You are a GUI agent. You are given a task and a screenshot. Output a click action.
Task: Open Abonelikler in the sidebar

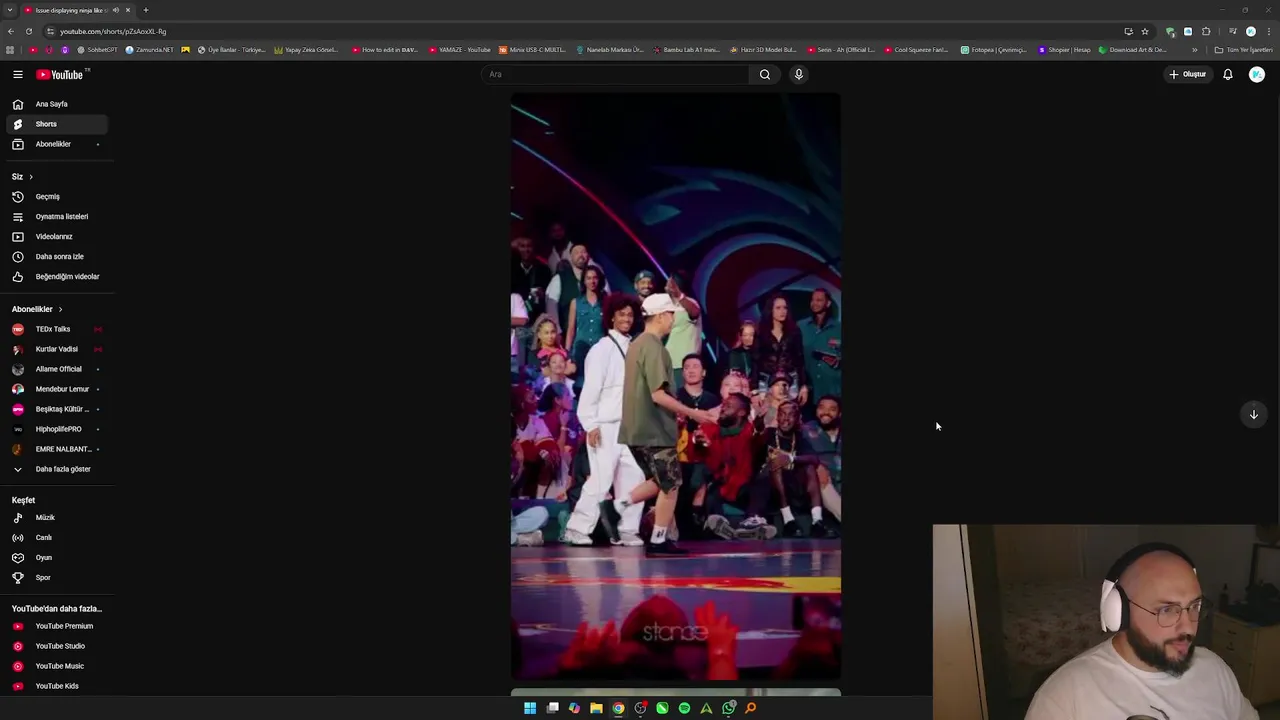(x=57, y=144)
